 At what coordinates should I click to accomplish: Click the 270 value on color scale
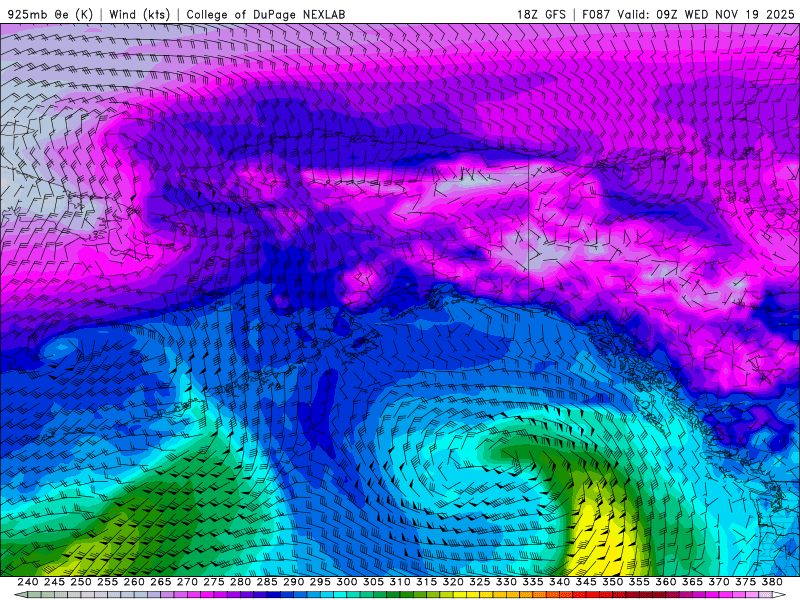click(x=187, y=582)
